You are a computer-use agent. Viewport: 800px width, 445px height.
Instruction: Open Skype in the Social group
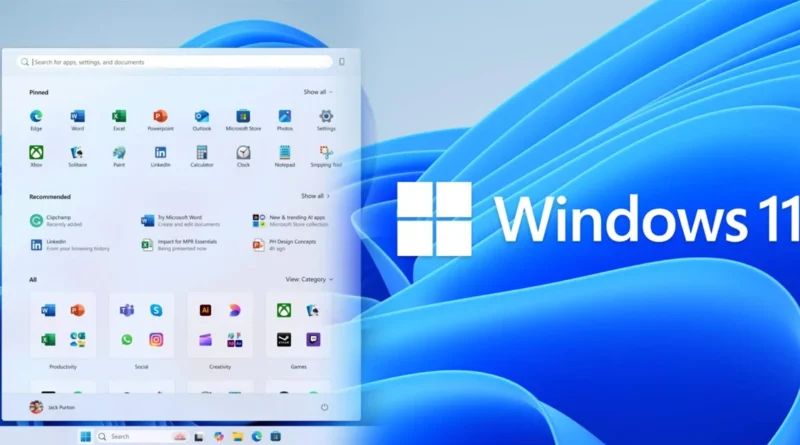point(156,310)
